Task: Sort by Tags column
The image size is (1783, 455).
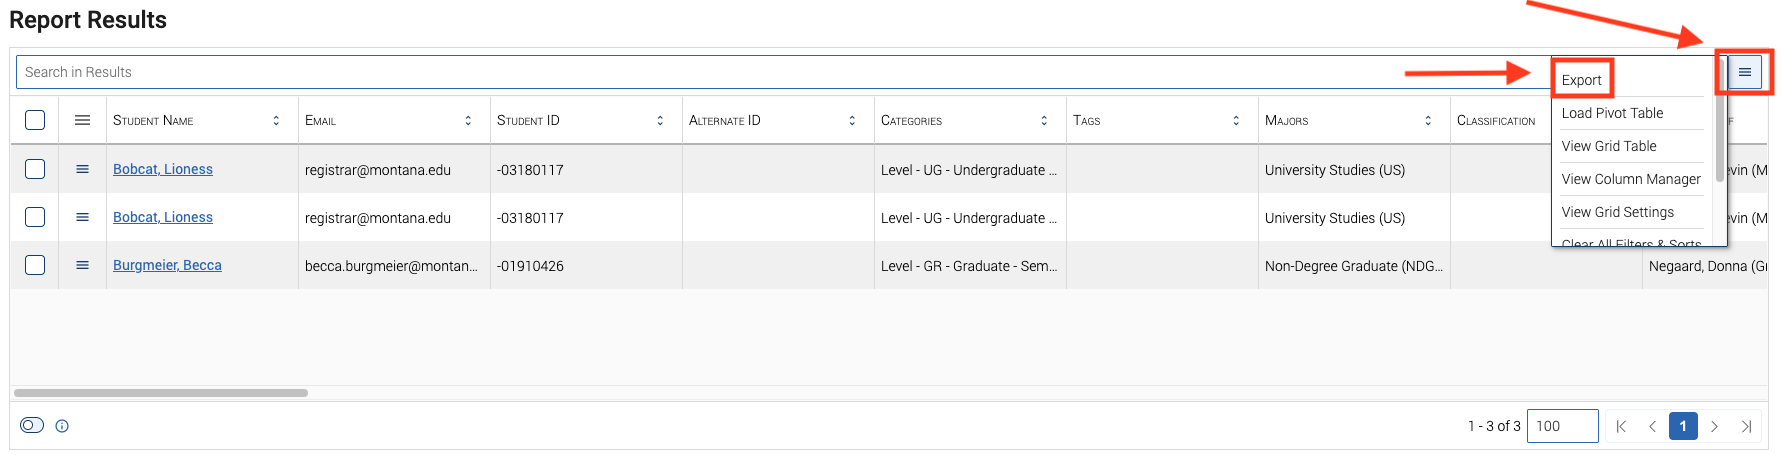Action: [x=1236, y=120]
